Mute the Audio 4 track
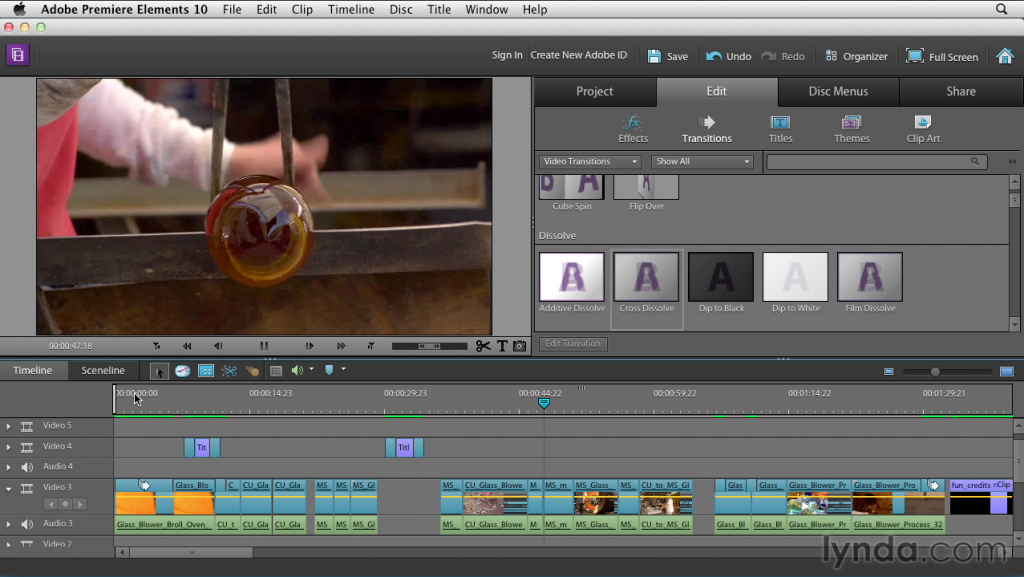Viewport: 1024px width, 577px height. (x=27, y=467)
